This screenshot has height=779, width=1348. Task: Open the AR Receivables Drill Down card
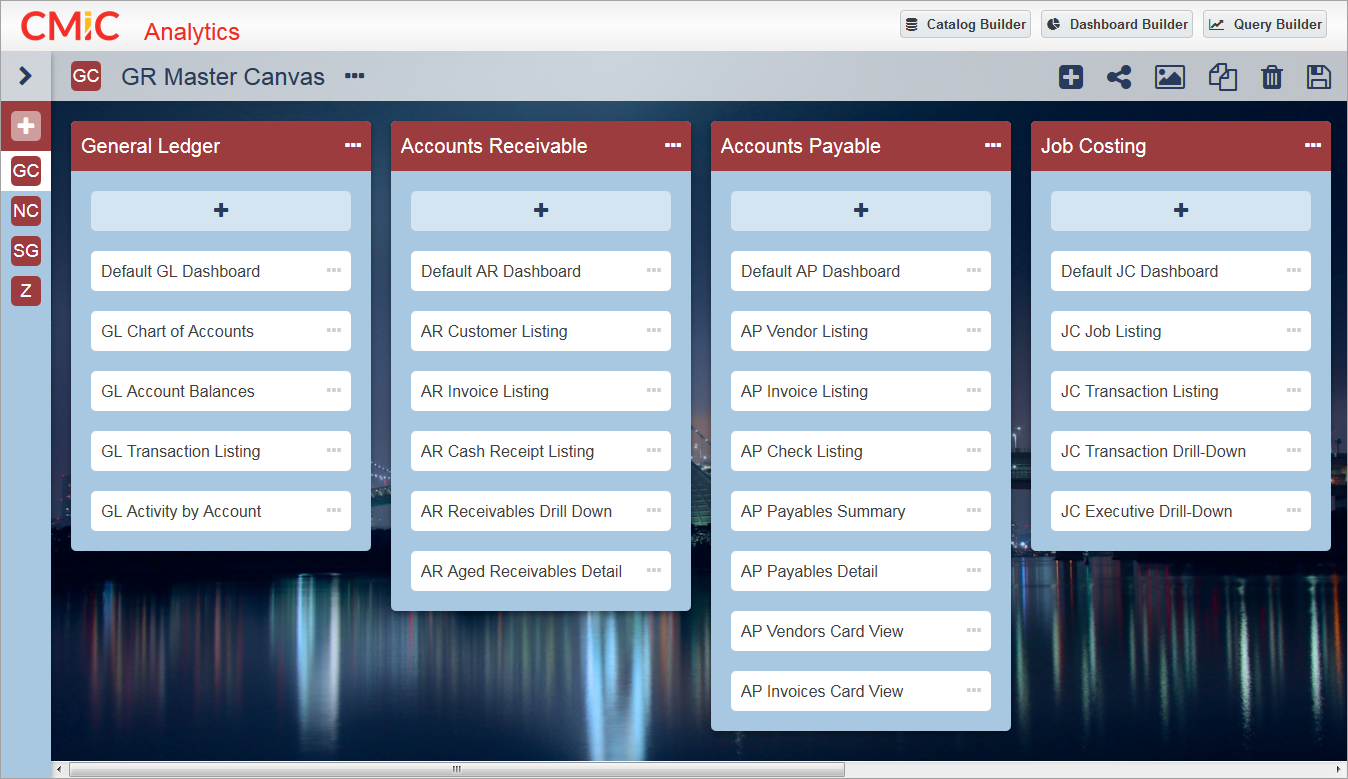(541, 511)
